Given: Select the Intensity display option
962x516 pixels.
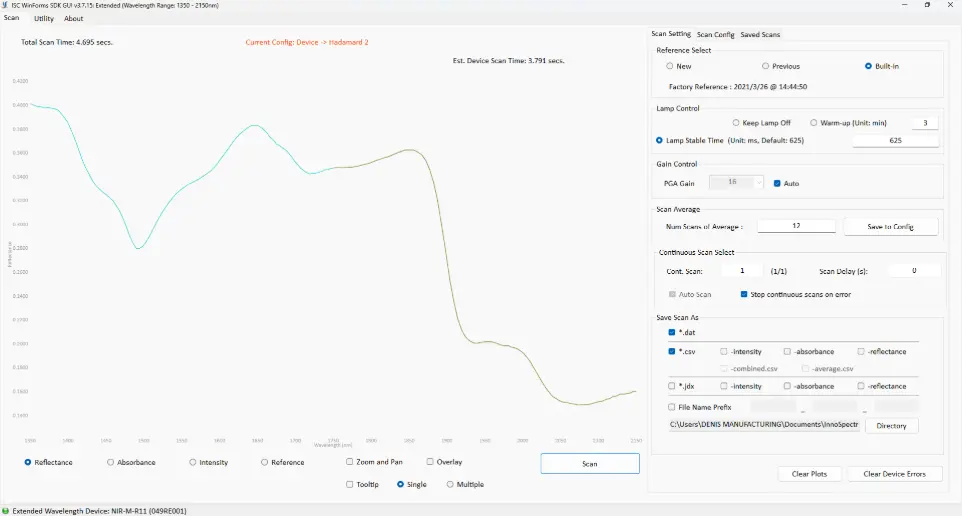Looking at the screenshot, I should [193, 462].
